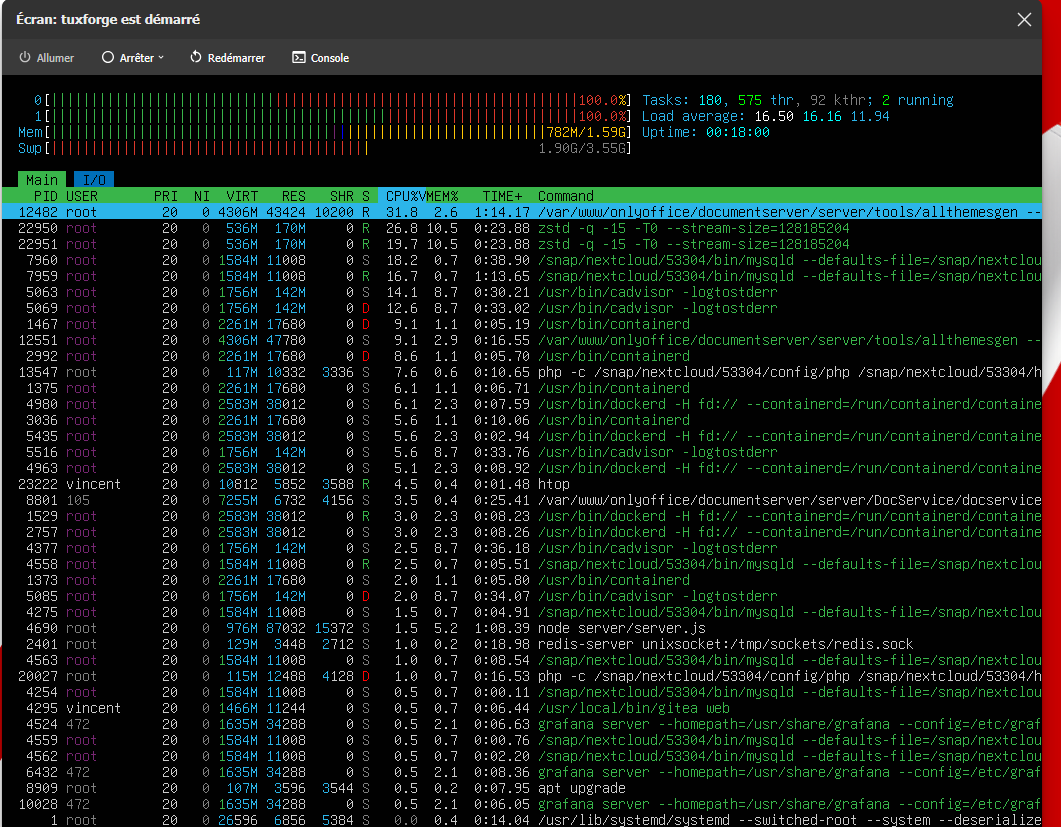Image resolution: width=1061 pixels, height=827 pixels.
Task: Select zstd process PID 22950
Action: pyautogui.click(x=522, y=228)
